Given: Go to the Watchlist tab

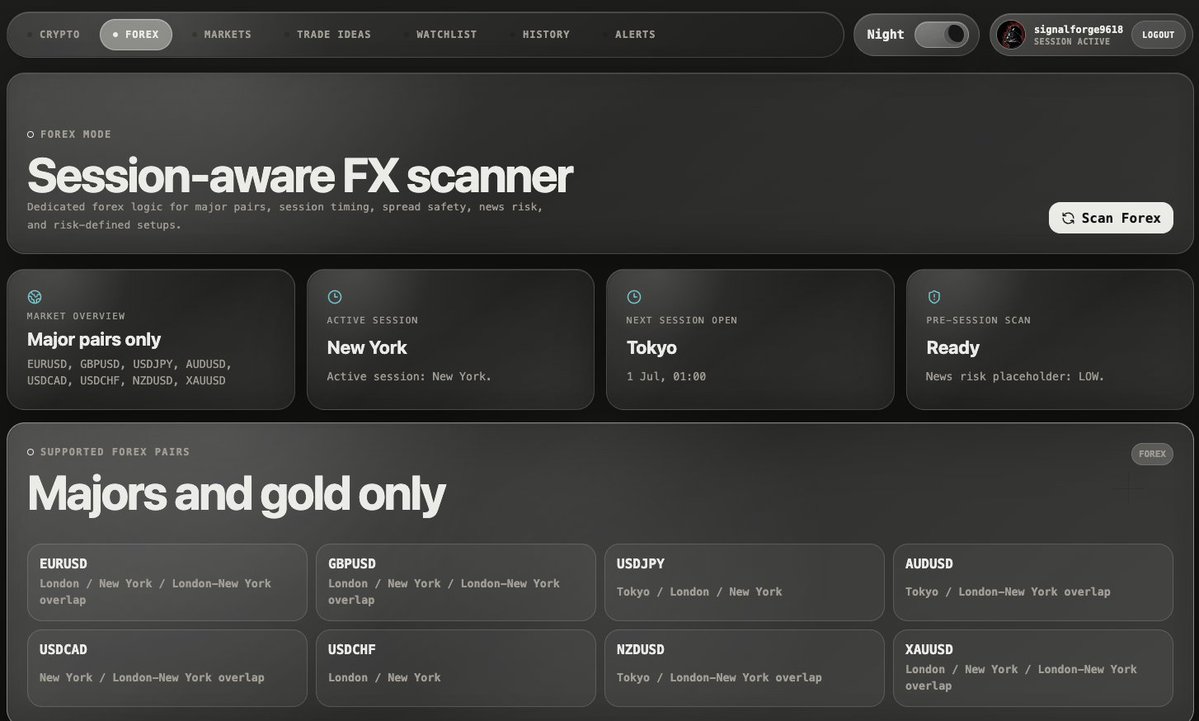Looking at the screenshot, I should 440,34.
